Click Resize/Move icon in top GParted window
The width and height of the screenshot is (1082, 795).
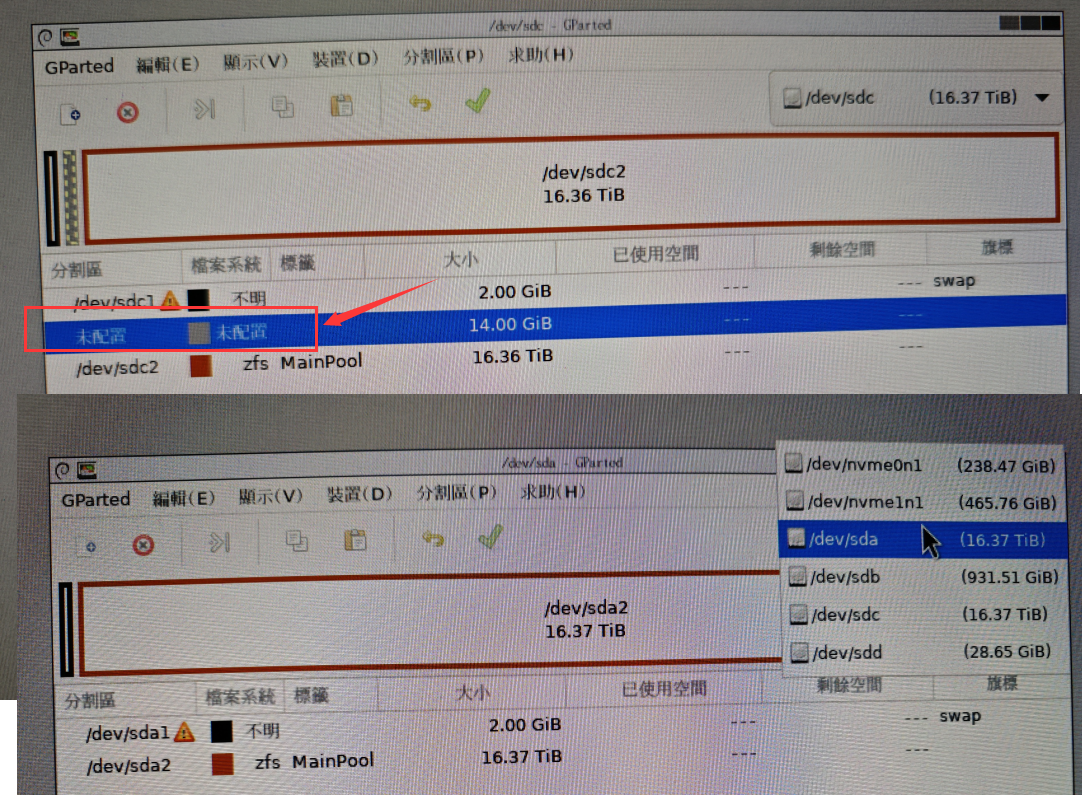[204, 109]
